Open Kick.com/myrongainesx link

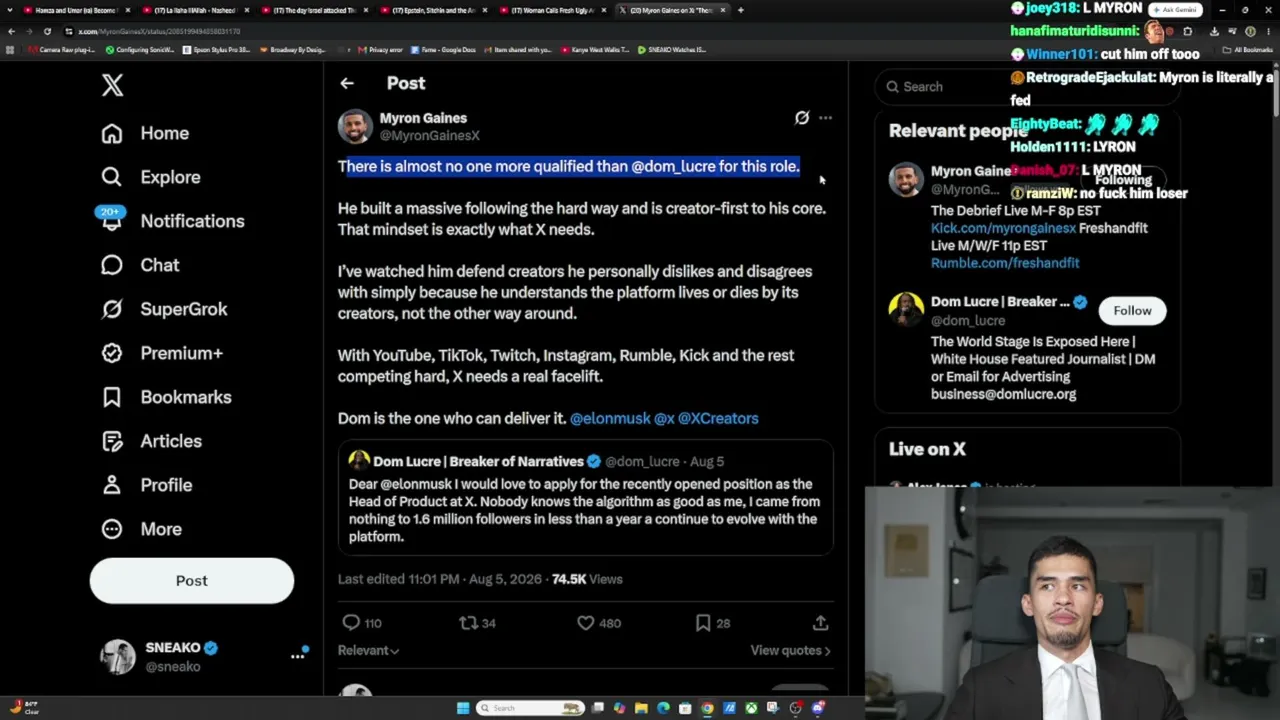[1003, 228]
